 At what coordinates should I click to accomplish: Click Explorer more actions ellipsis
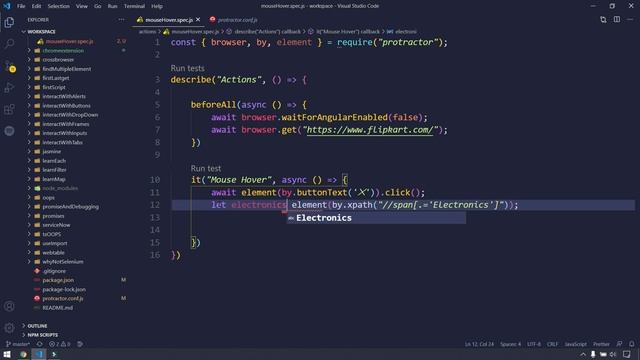click(121, 20)
